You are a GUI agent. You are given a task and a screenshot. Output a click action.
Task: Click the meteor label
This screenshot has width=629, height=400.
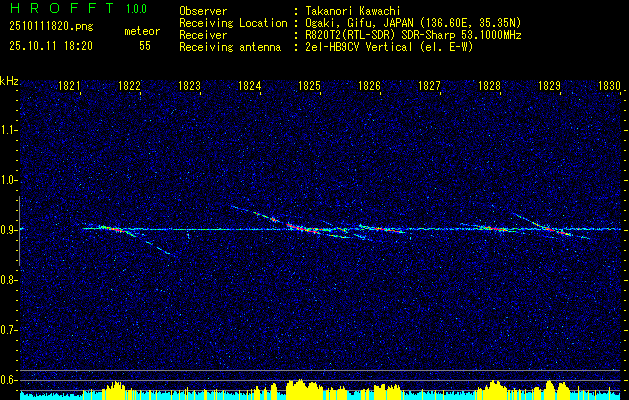(142, 31)
